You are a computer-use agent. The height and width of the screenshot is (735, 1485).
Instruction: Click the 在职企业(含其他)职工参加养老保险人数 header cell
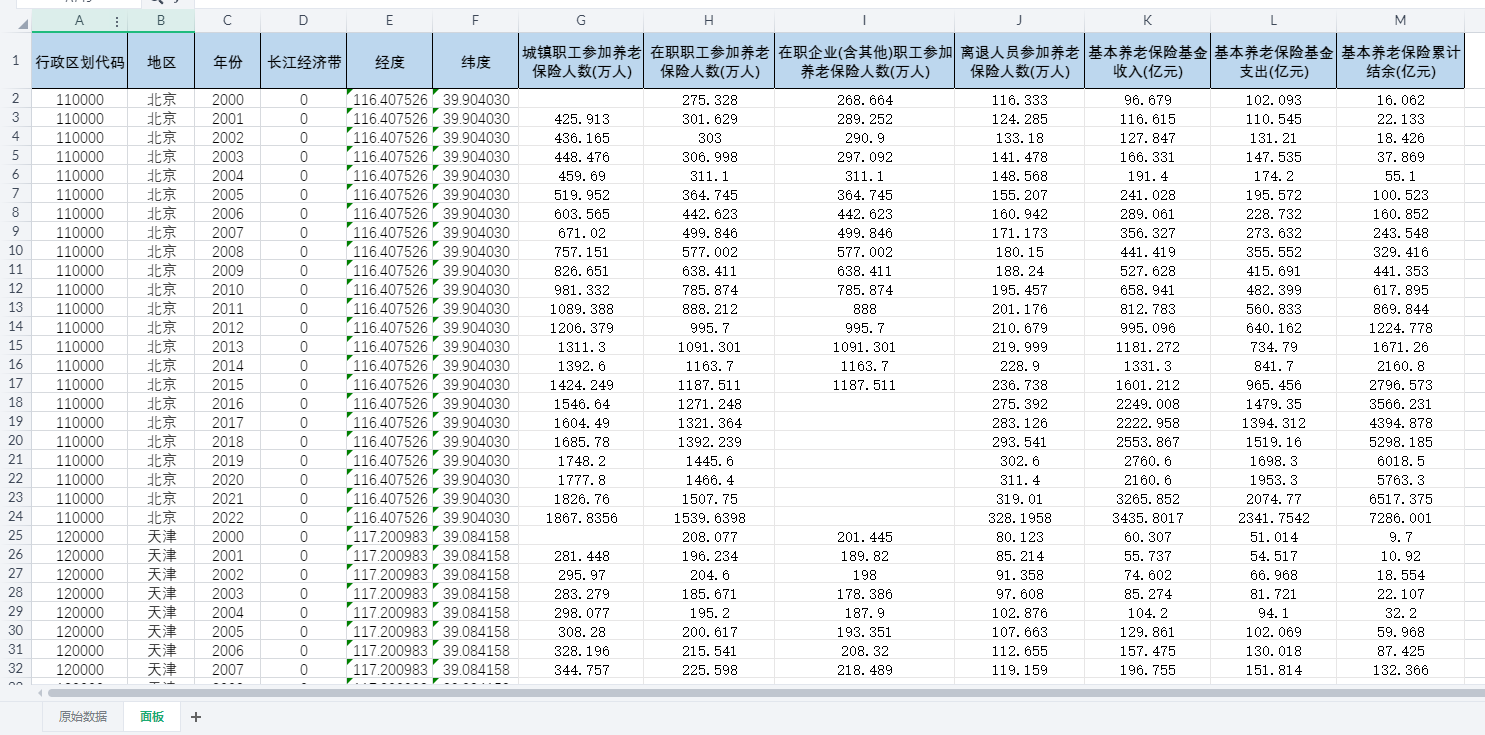(865, 61)
